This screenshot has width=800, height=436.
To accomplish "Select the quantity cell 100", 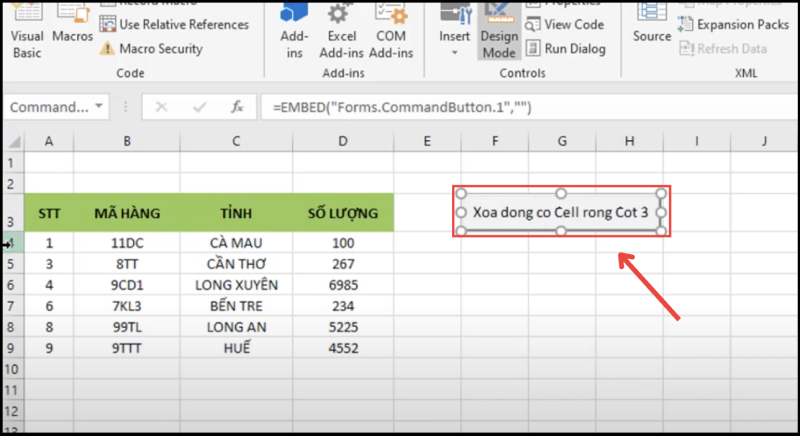I will [x=343, y=243].
